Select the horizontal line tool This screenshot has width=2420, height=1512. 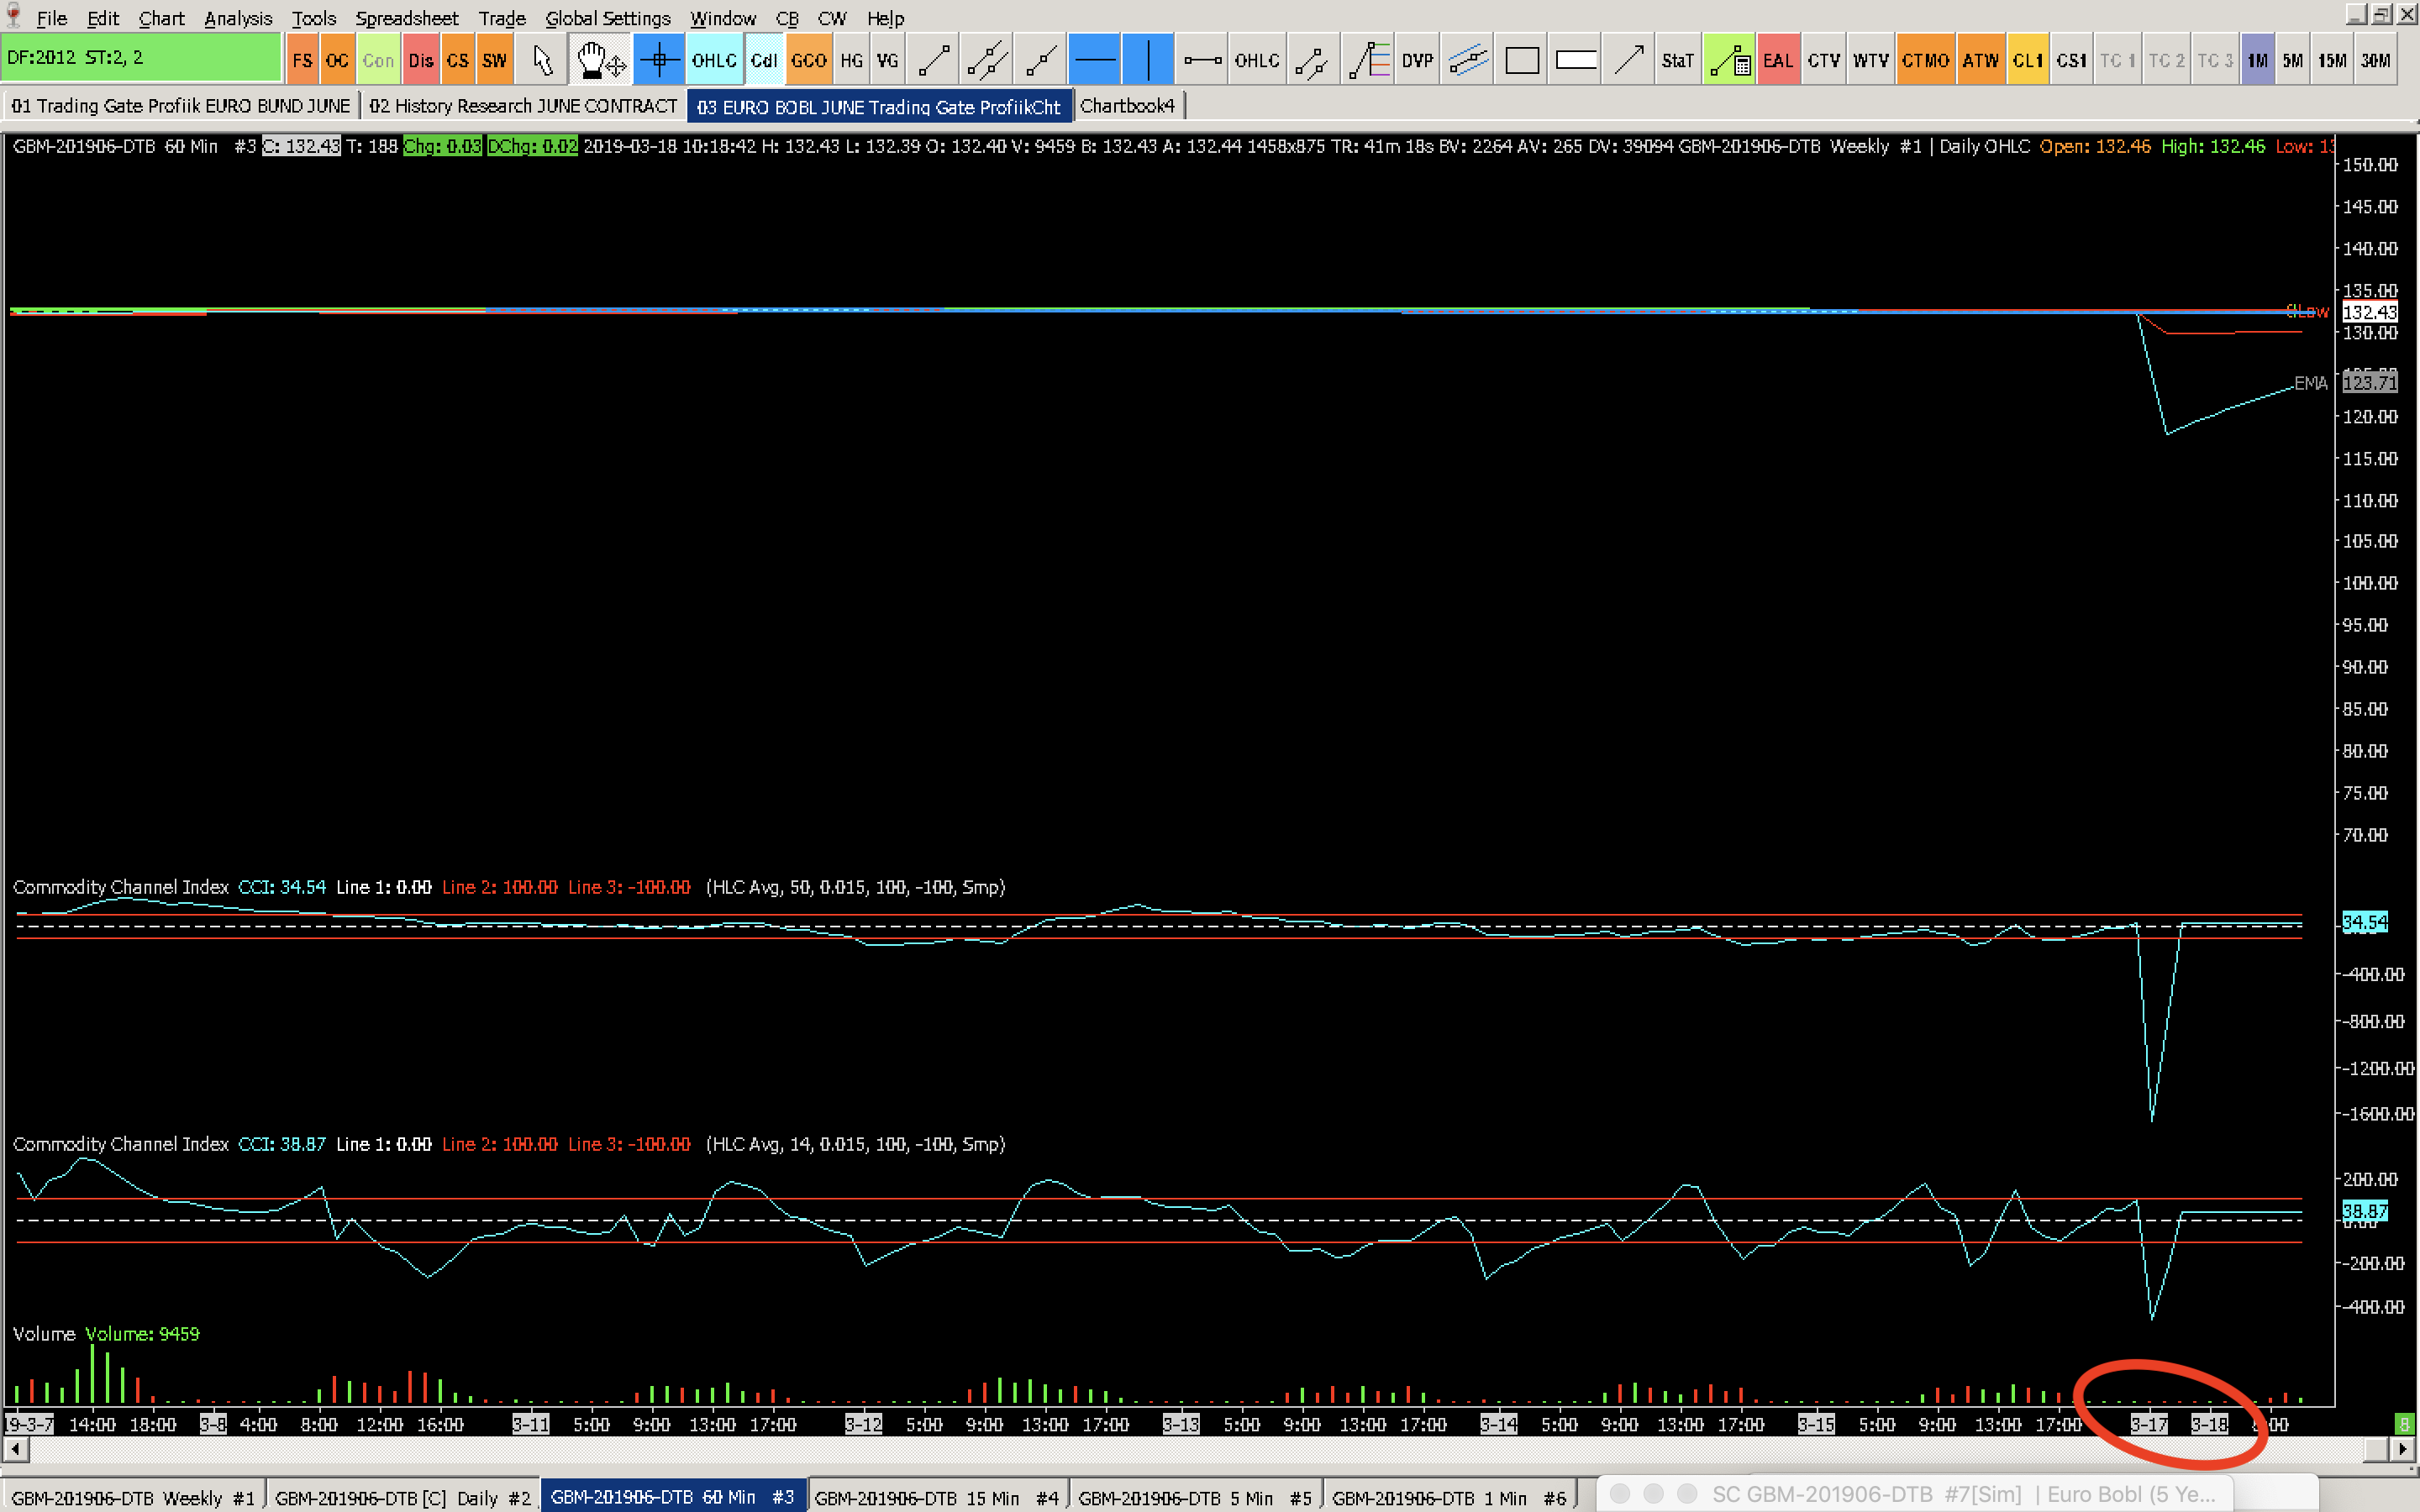pos(1094,60)
